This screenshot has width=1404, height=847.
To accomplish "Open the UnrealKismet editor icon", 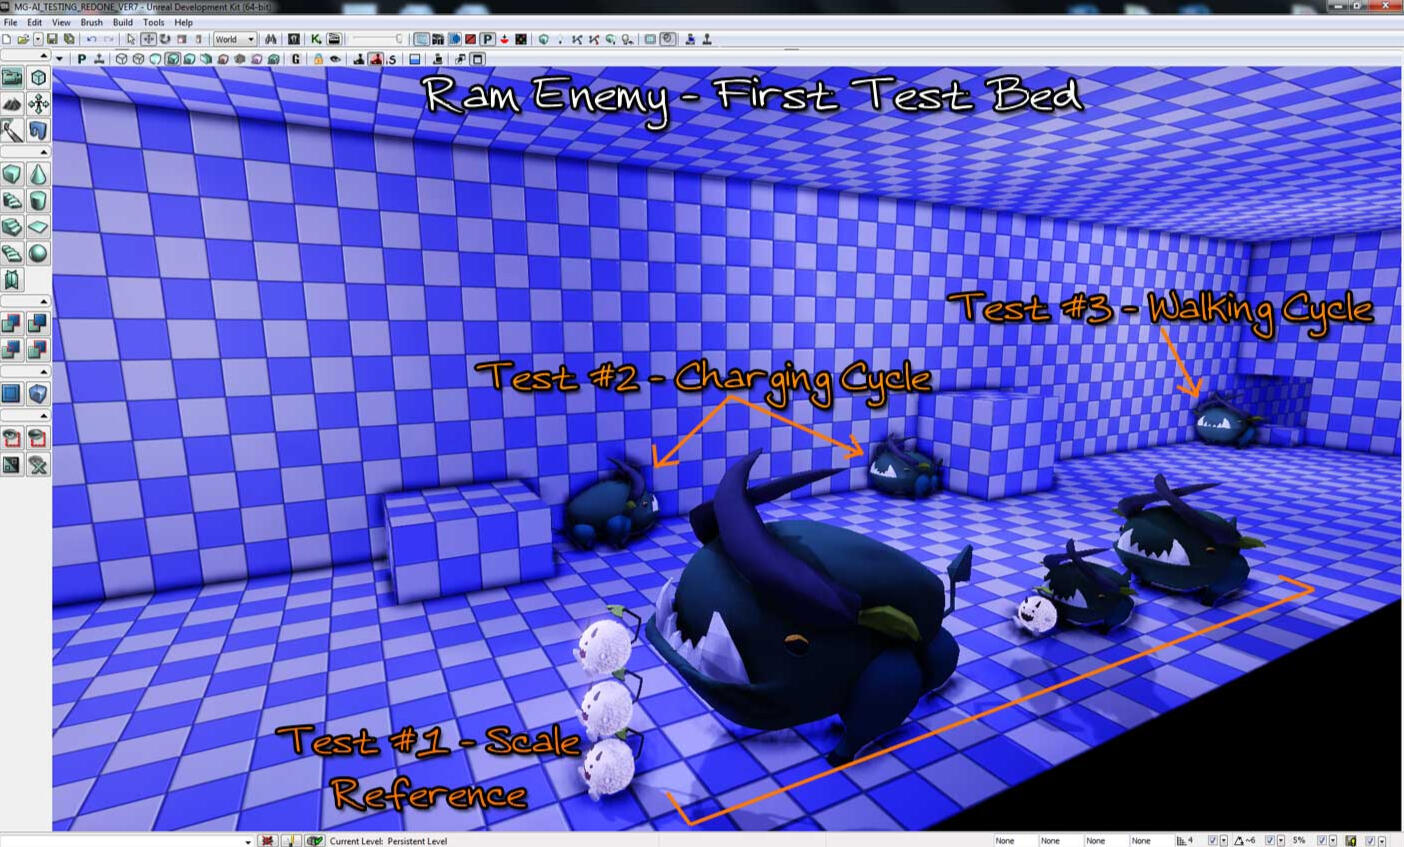I will (x=316, y=39).
